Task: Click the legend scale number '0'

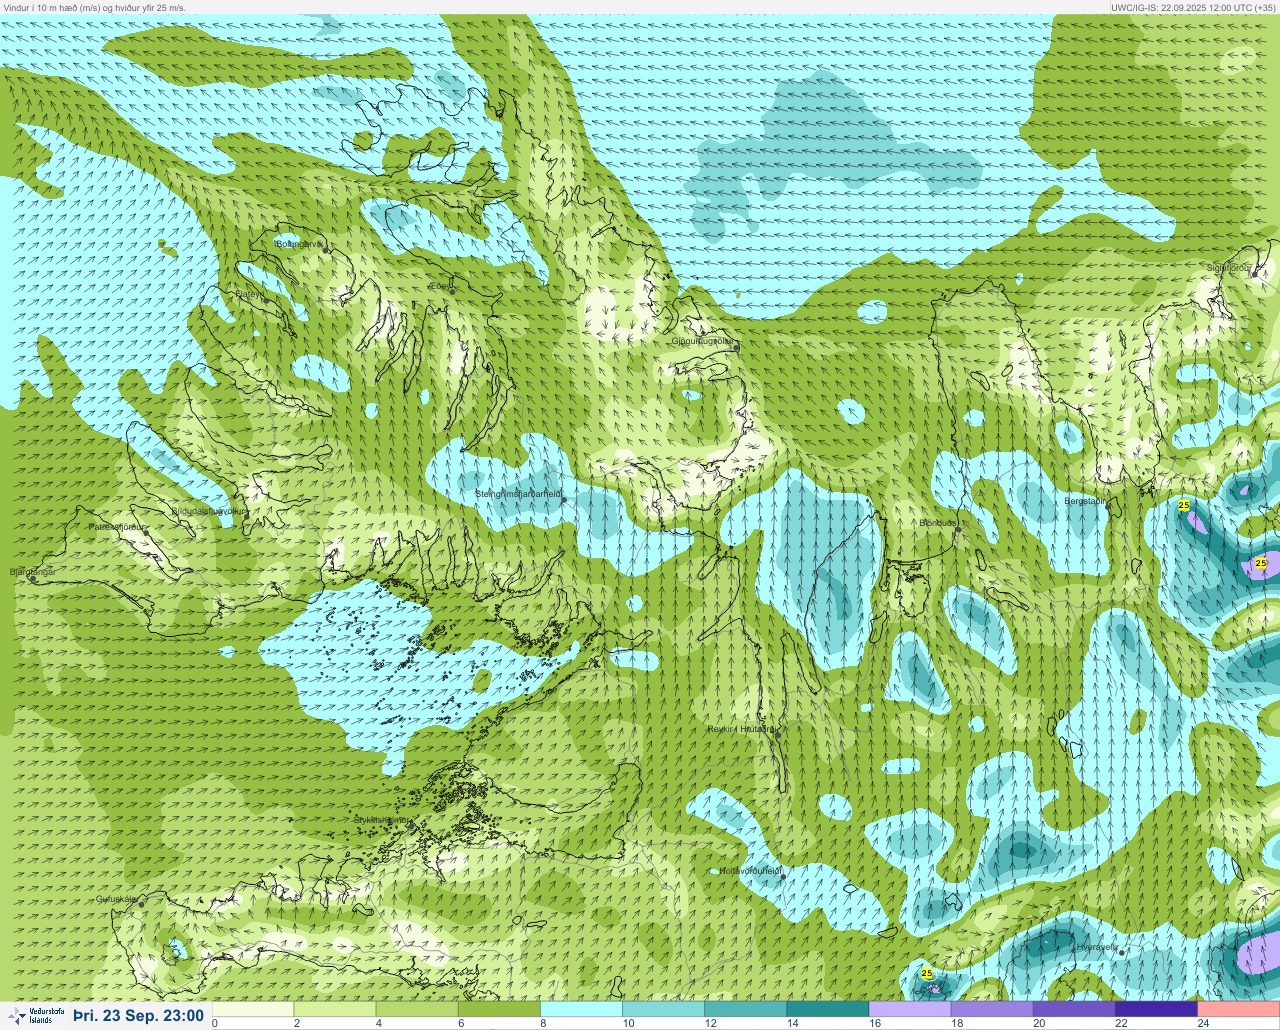Action: click(x=215, y=1023)
